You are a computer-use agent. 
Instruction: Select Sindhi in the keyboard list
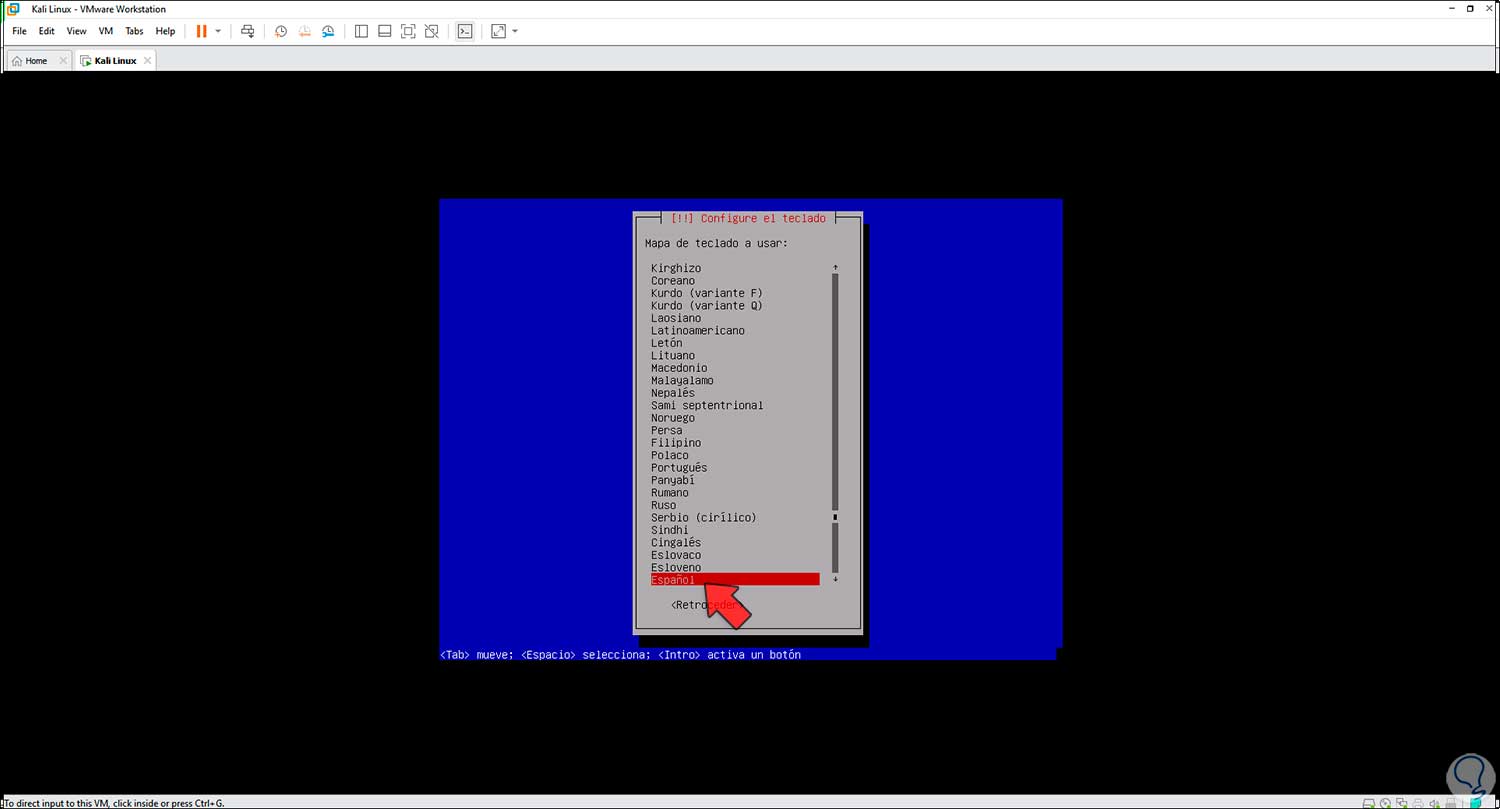670,530
